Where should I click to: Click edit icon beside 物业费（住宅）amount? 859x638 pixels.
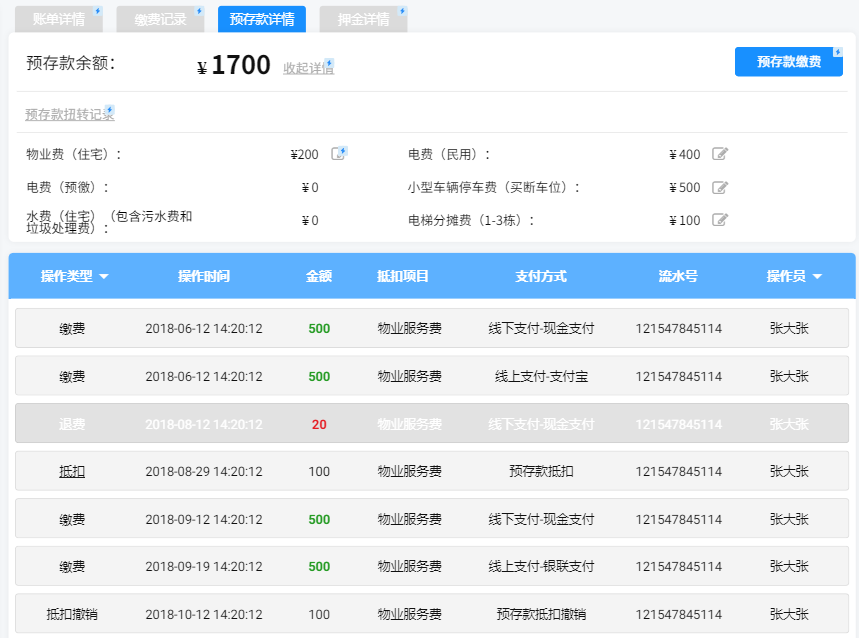[x=338, y=154]
